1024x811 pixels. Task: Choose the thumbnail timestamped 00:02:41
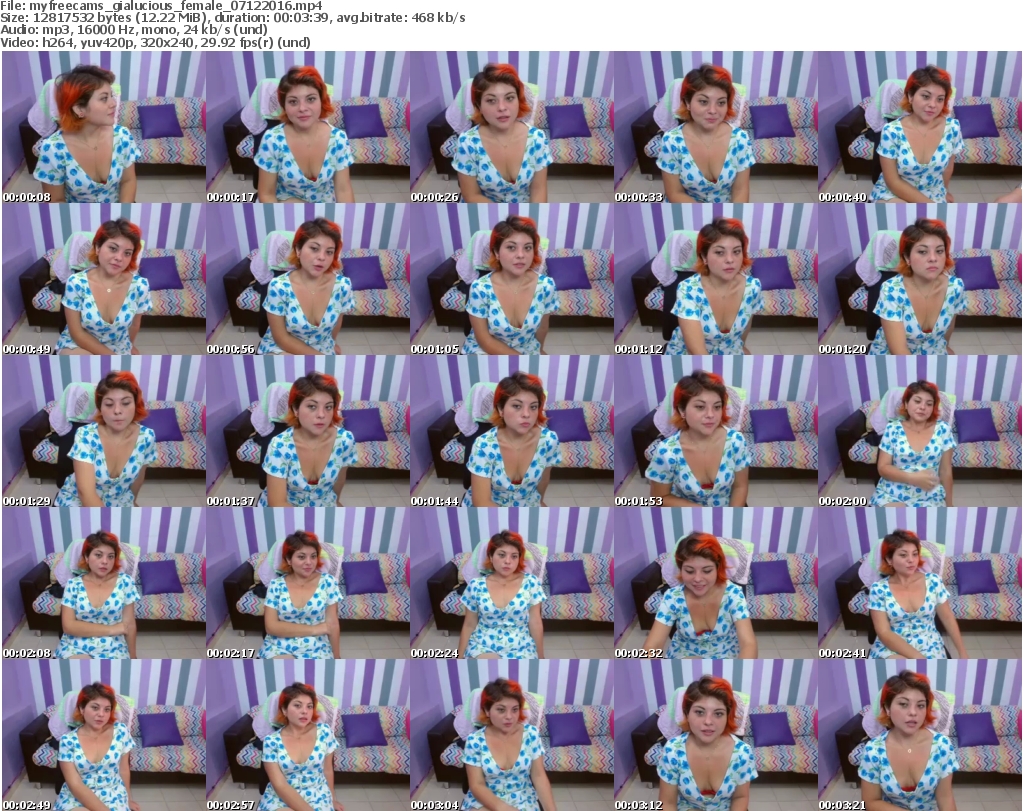pyautogui.click(x=920, y=584)
